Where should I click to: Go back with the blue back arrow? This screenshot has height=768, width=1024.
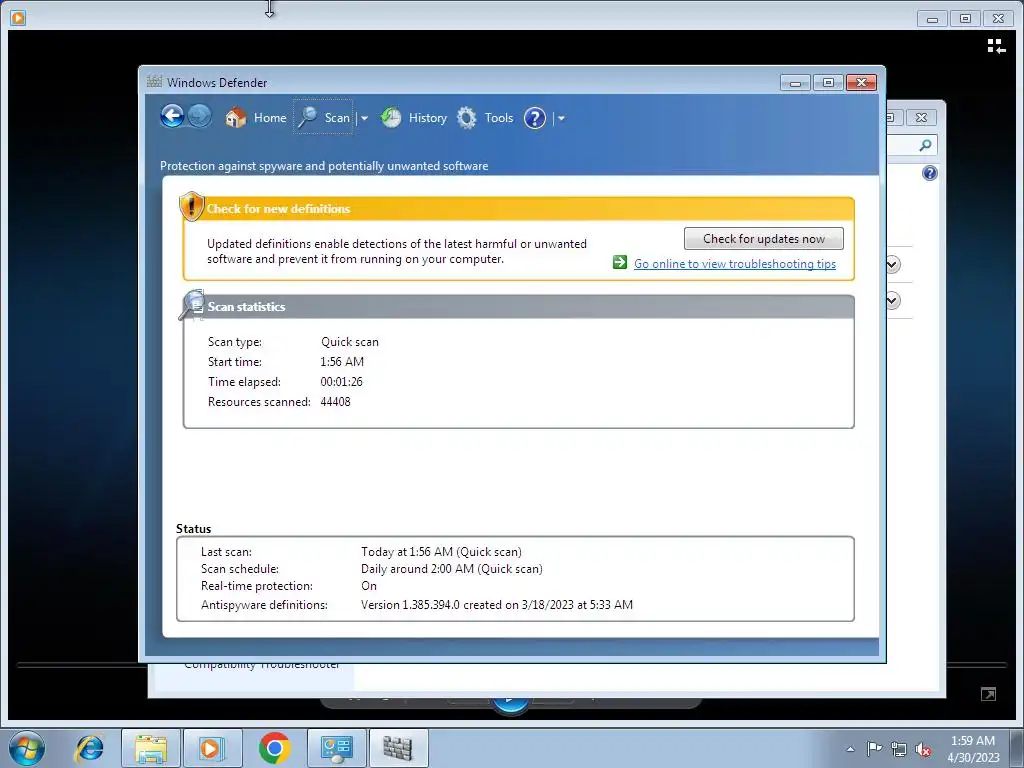click(172, 117)
